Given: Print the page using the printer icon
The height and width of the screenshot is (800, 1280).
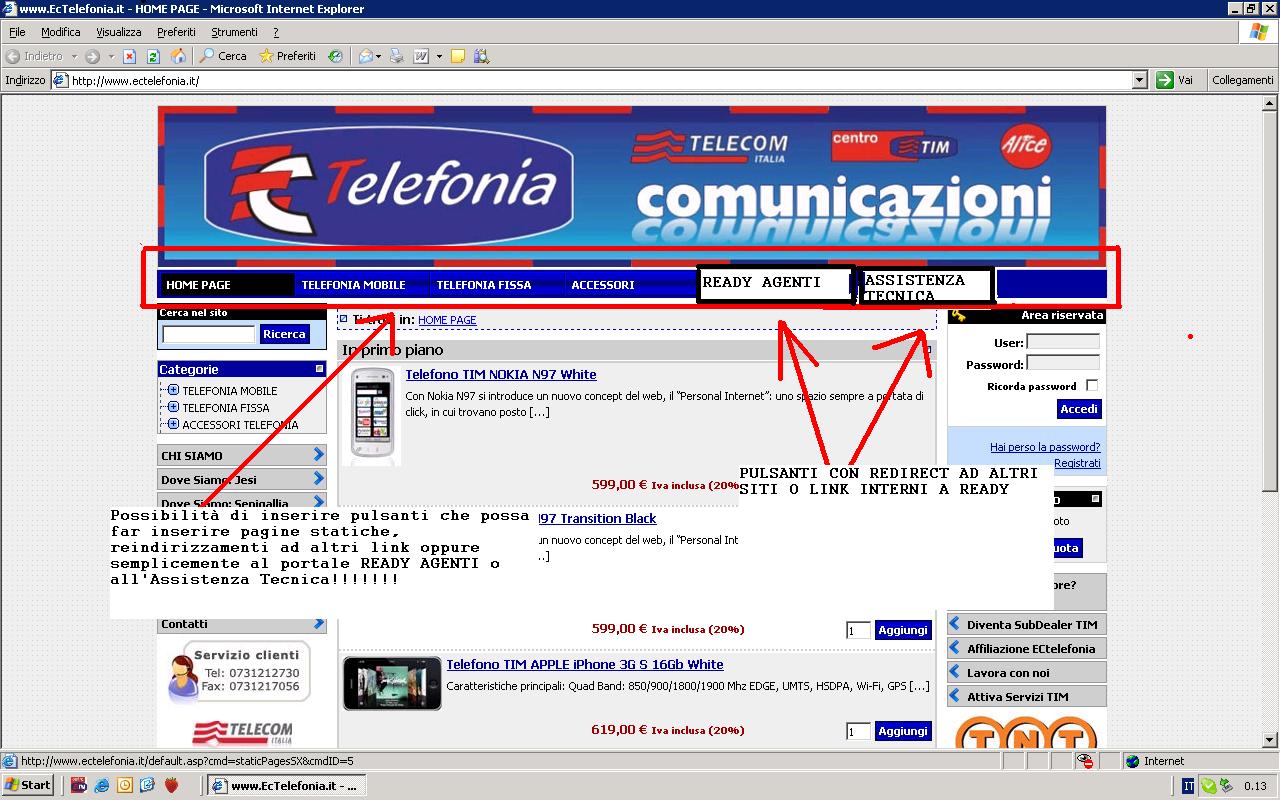Looking at the screenshot, I should tap(398, 56).
